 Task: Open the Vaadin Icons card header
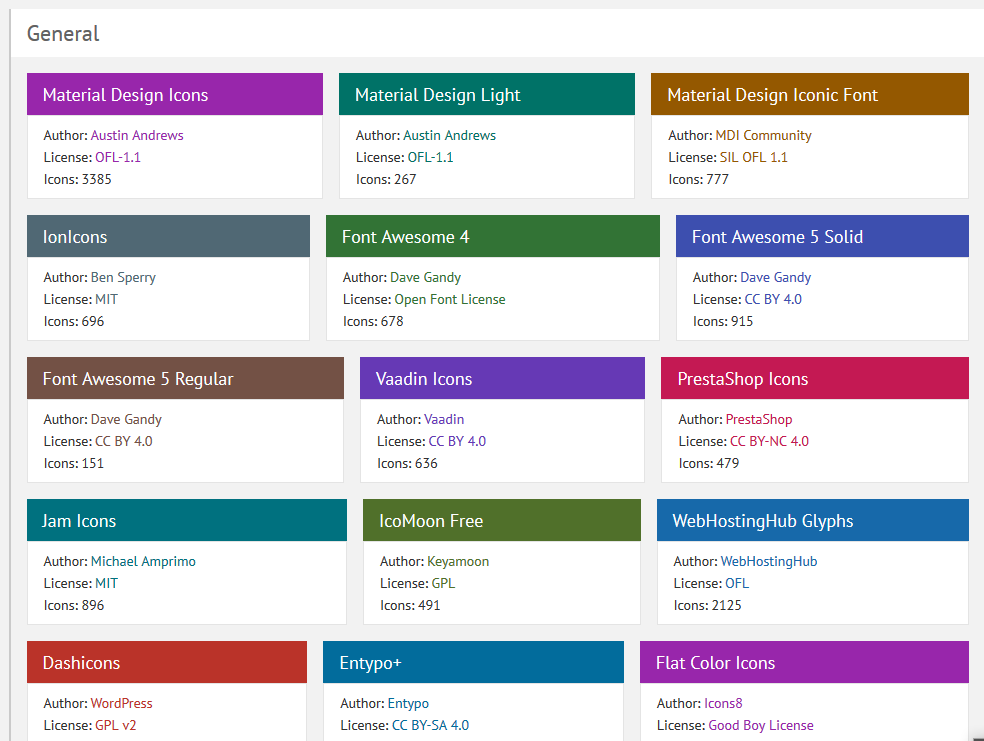pos(502,378)
